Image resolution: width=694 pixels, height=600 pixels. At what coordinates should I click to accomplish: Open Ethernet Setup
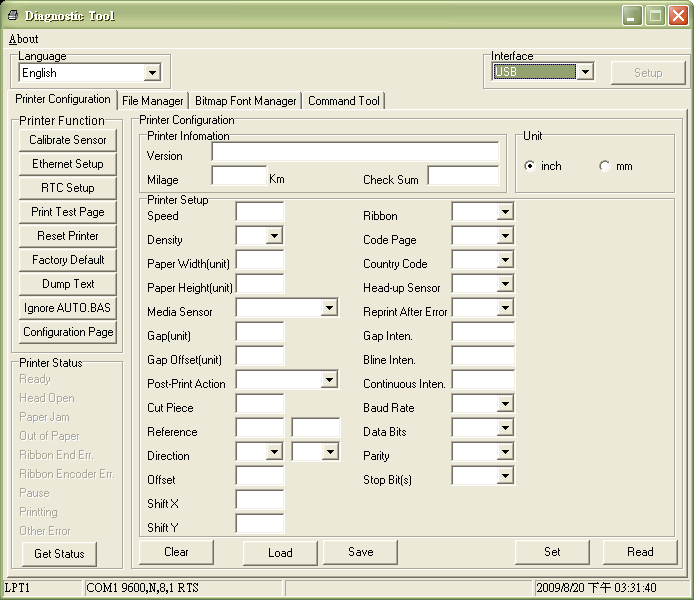click(x=68, y=164)
